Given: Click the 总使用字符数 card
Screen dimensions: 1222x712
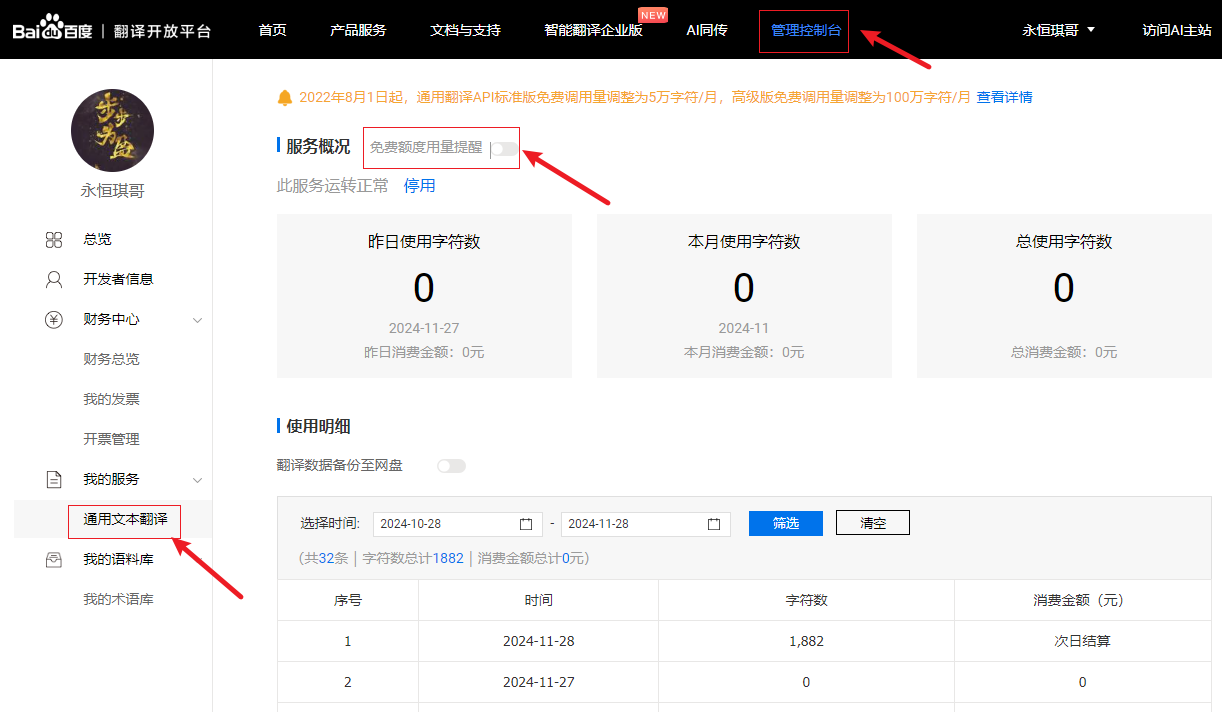Looking at the screenshot, I should click(x=1064, y=296).
